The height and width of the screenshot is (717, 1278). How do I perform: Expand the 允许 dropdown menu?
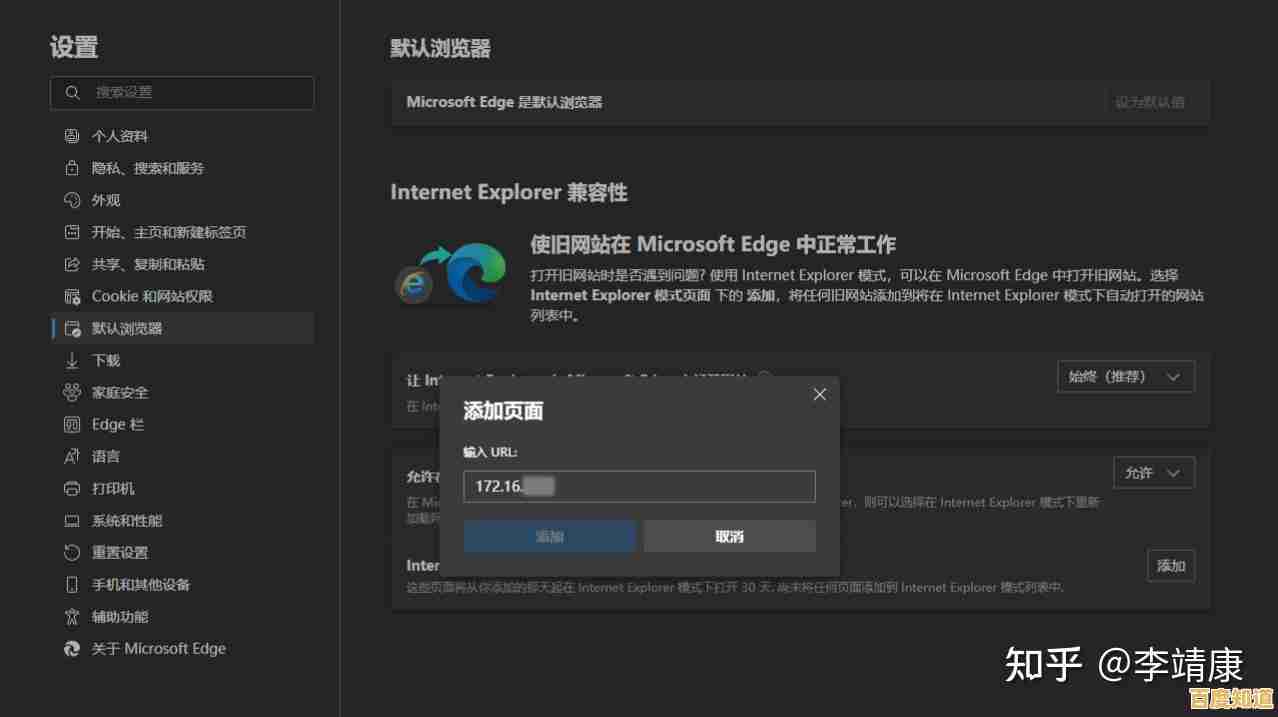(x=1153, y=472)
